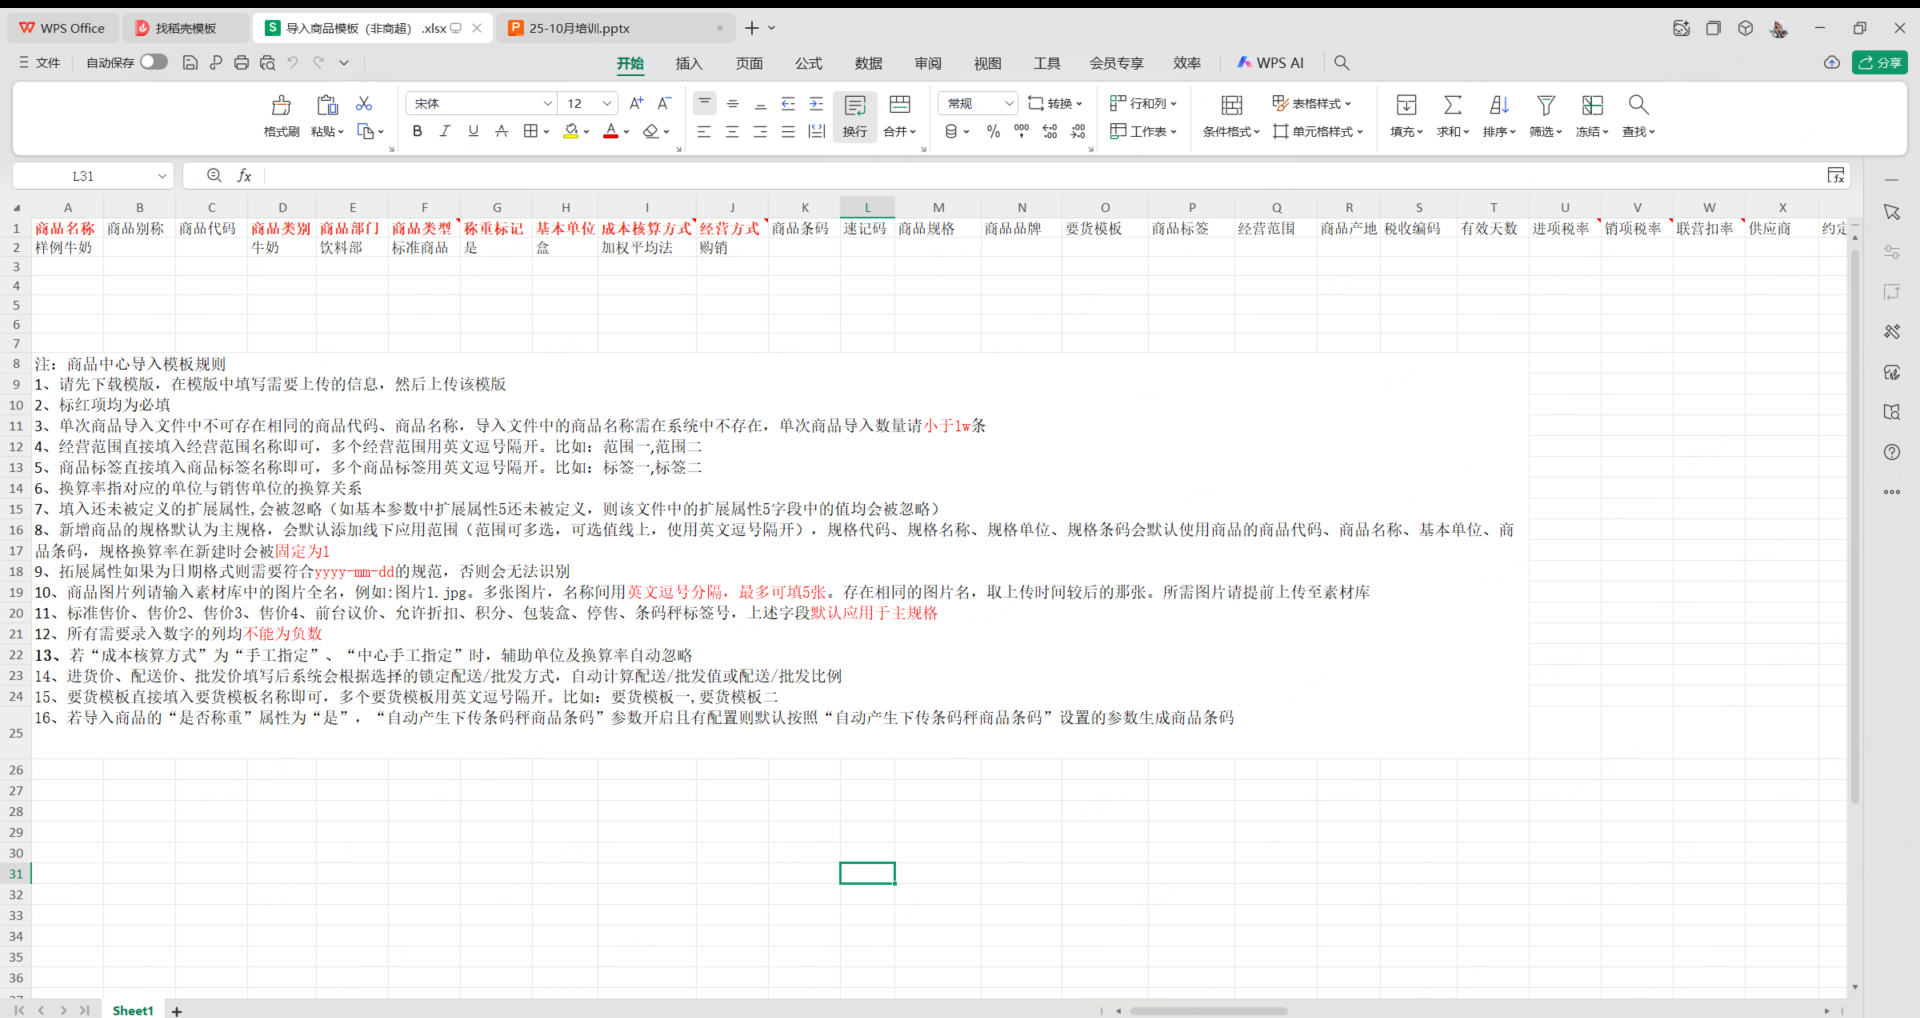
Task: Decrease font size with the A- icon
Action: (x=664, y=104)
